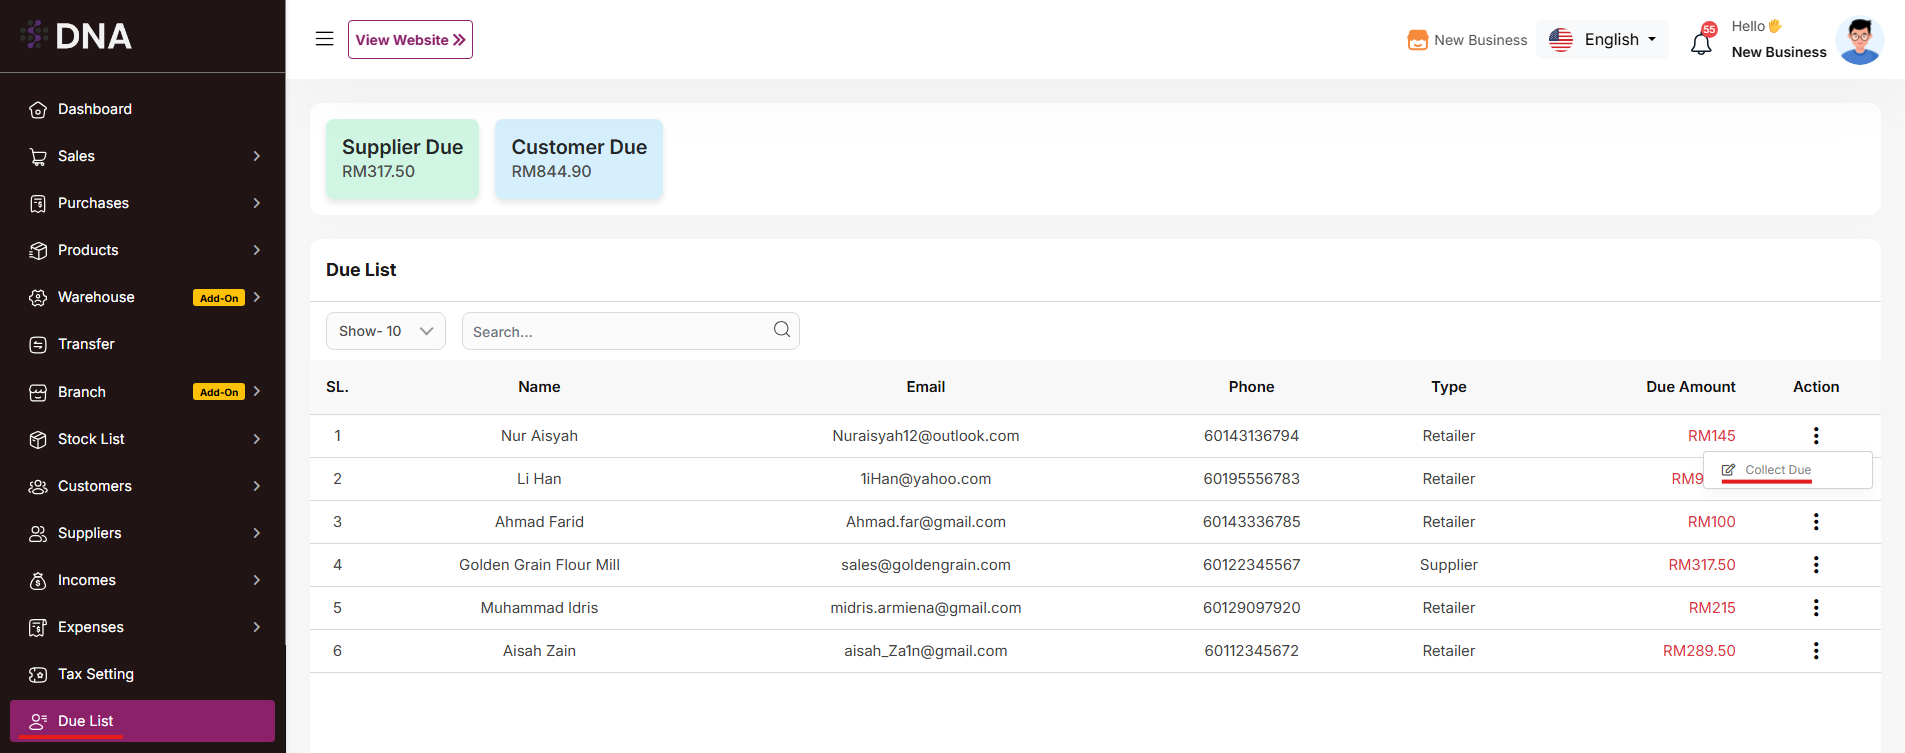This screenshot has height=753, width=1905.
Task: Select the Customer Due card
Action: click(578, 159)
